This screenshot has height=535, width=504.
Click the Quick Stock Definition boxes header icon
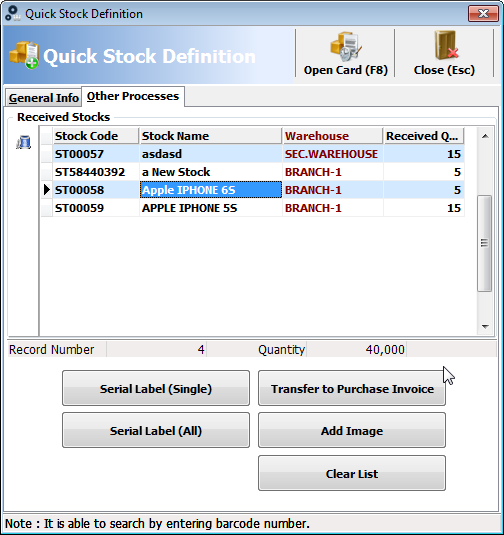pyautogui.click(x=24, y=55)
